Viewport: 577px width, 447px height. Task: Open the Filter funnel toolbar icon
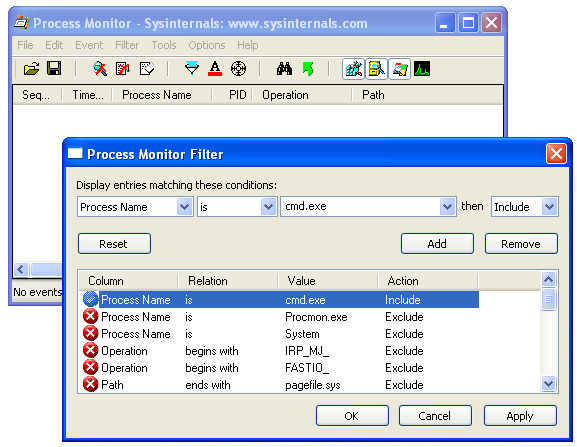192,68
